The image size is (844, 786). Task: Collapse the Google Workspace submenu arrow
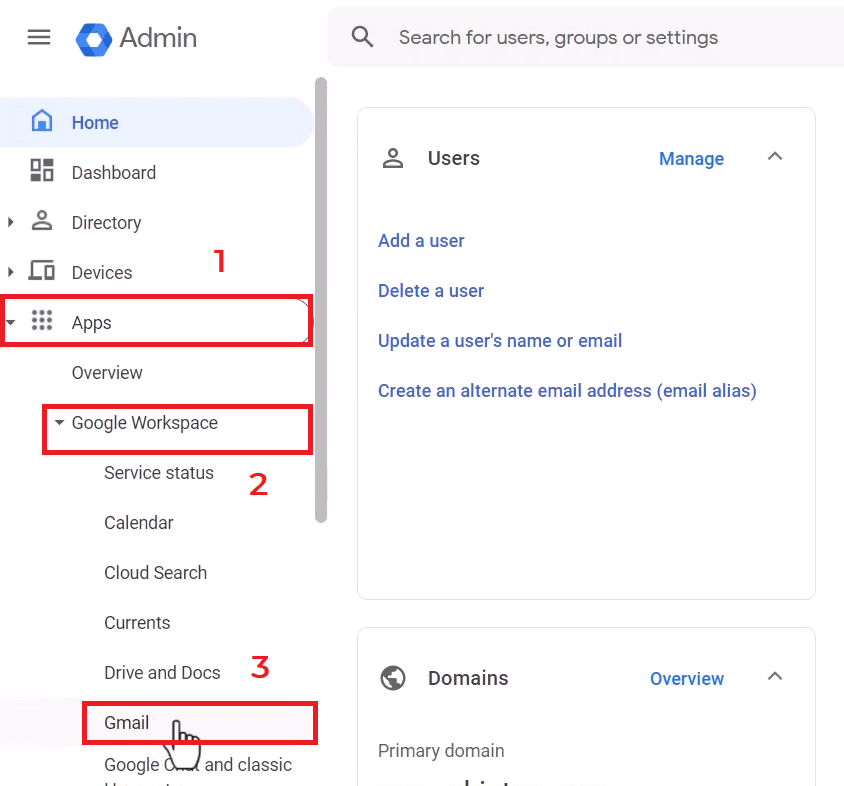pos(59,423)
